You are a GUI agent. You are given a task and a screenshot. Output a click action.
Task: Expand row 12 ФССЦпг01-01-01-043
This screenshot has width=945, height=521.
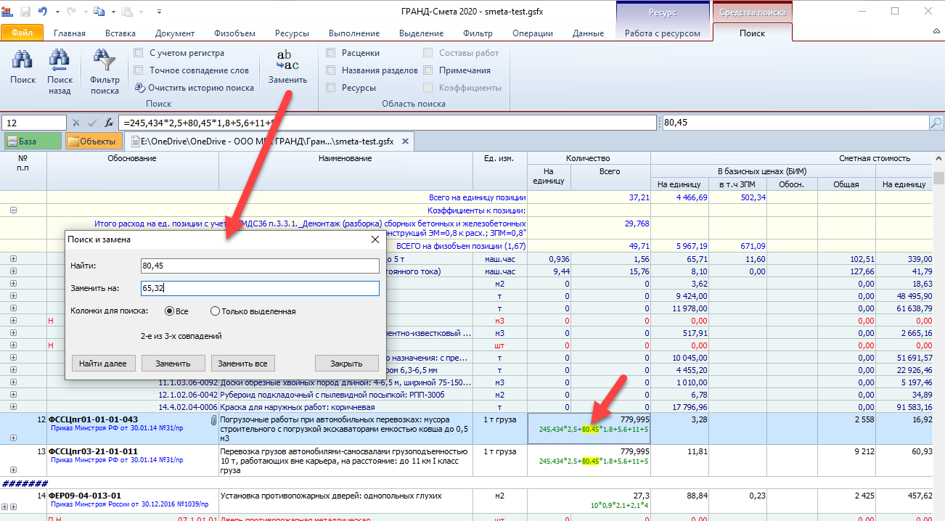(x=13, y=438)
